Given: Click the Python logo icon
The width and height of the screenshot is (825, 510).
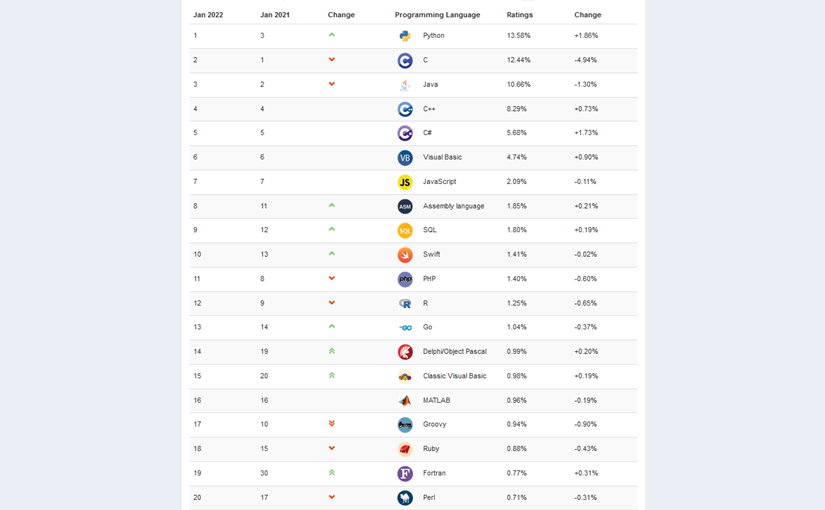Looking at the screenshot, I should point(405,36).
